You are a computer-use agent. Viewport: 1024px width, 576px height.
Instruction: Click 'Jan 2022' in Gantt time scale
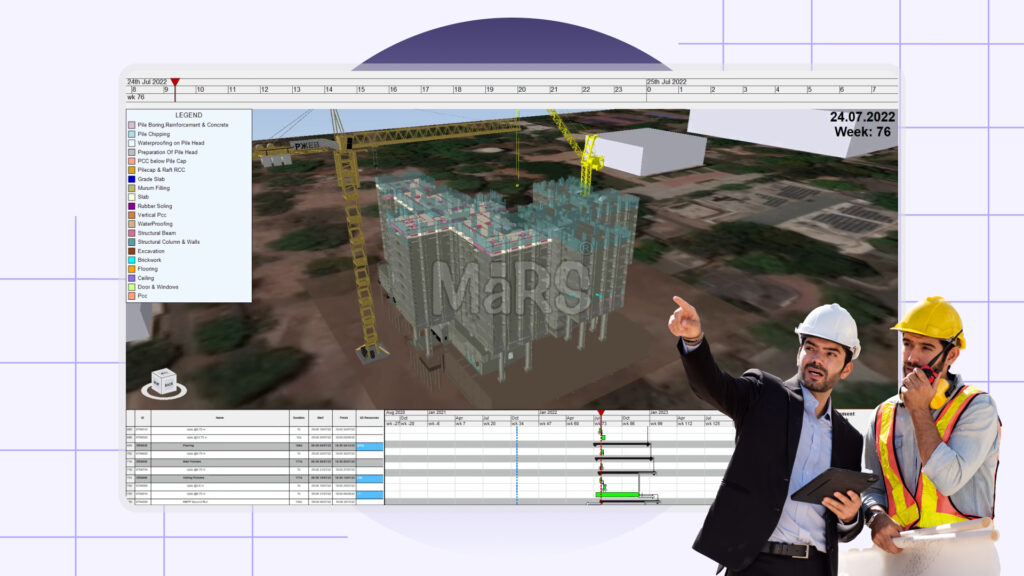point(548,413)
